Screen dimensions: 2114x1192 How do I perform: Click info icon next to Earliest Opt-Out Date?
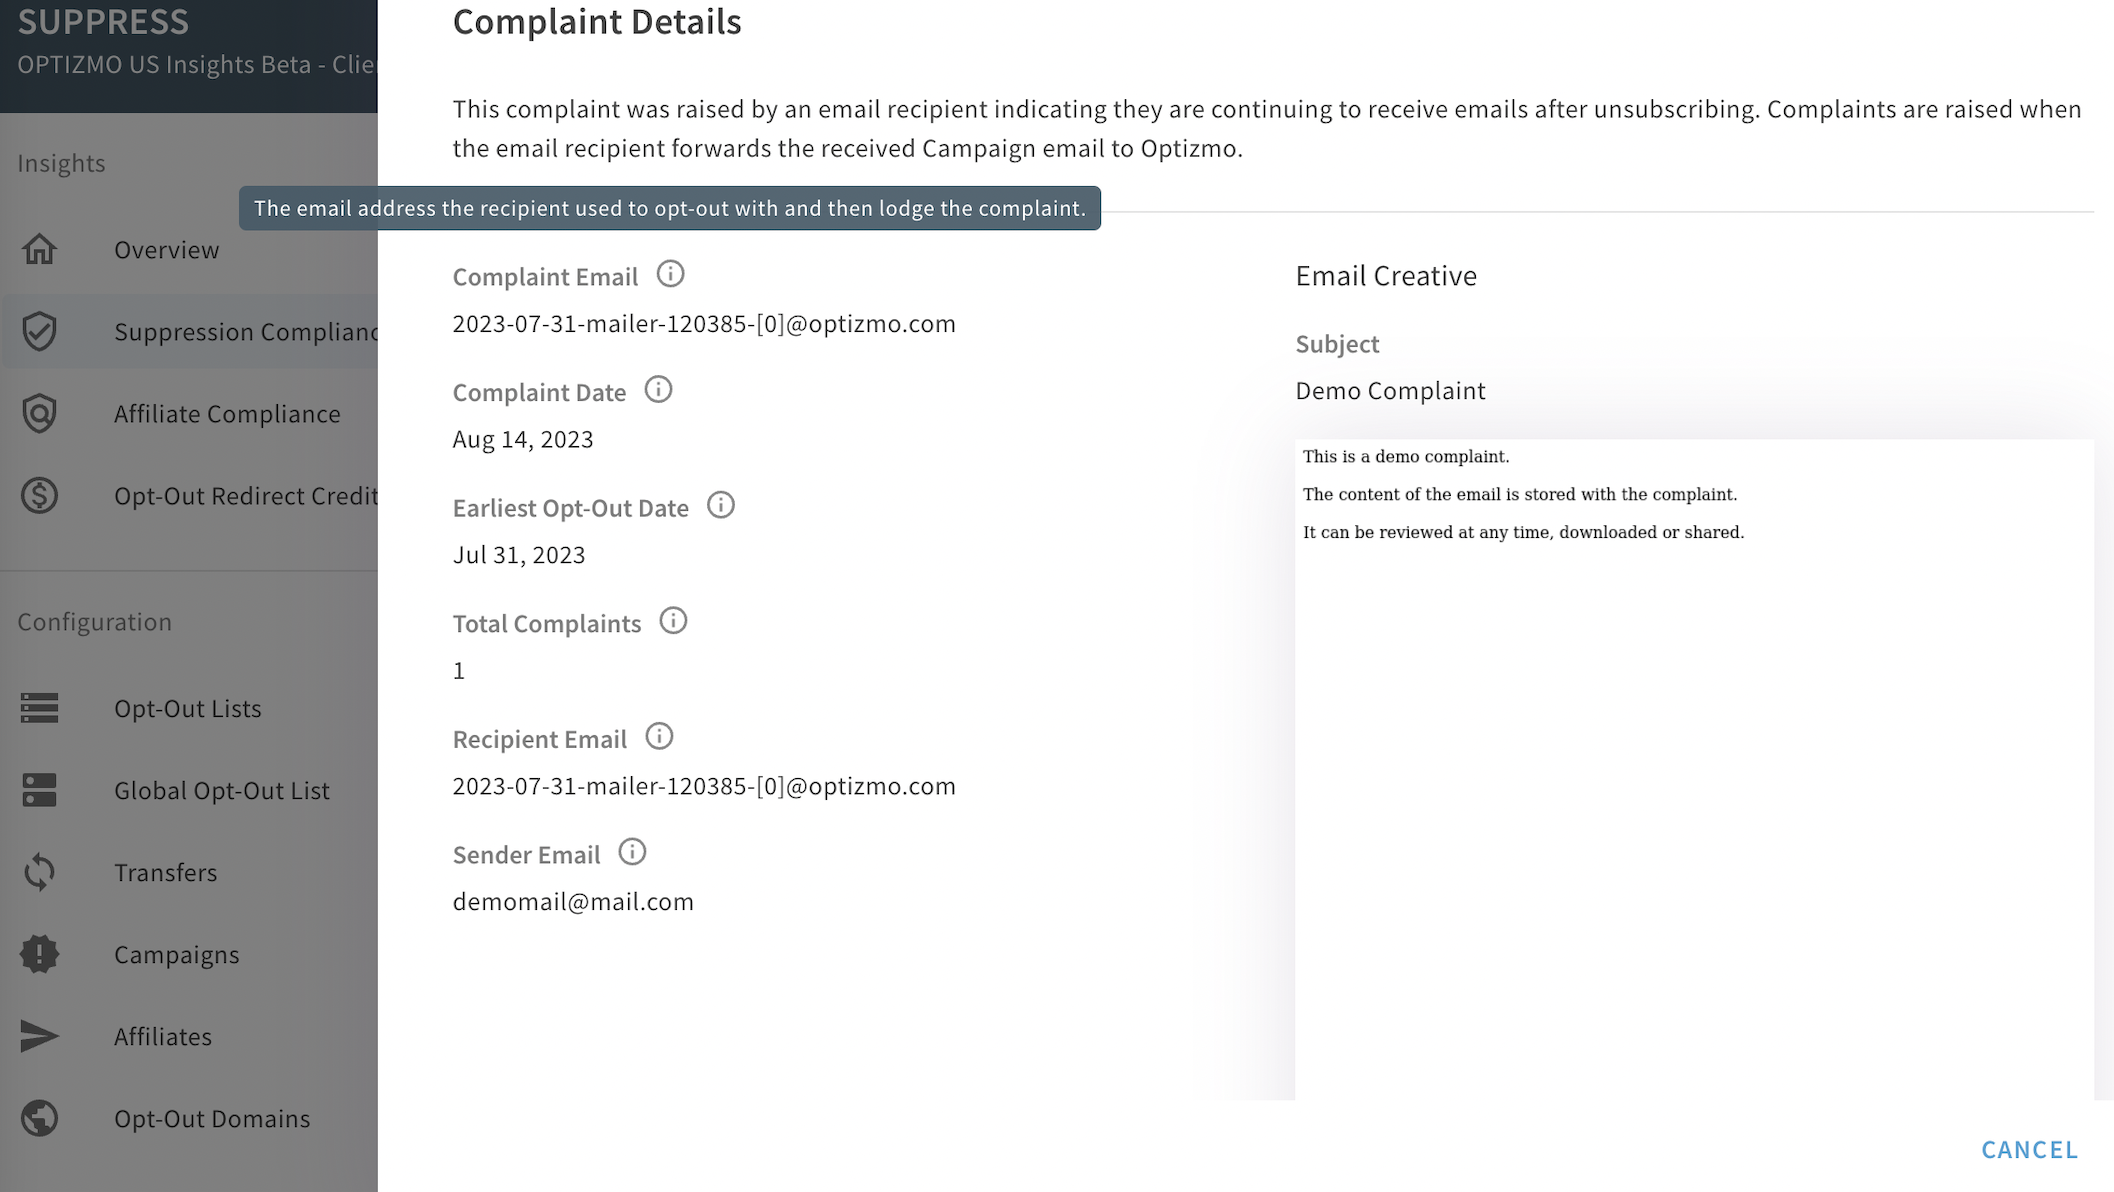click(720, 506)
